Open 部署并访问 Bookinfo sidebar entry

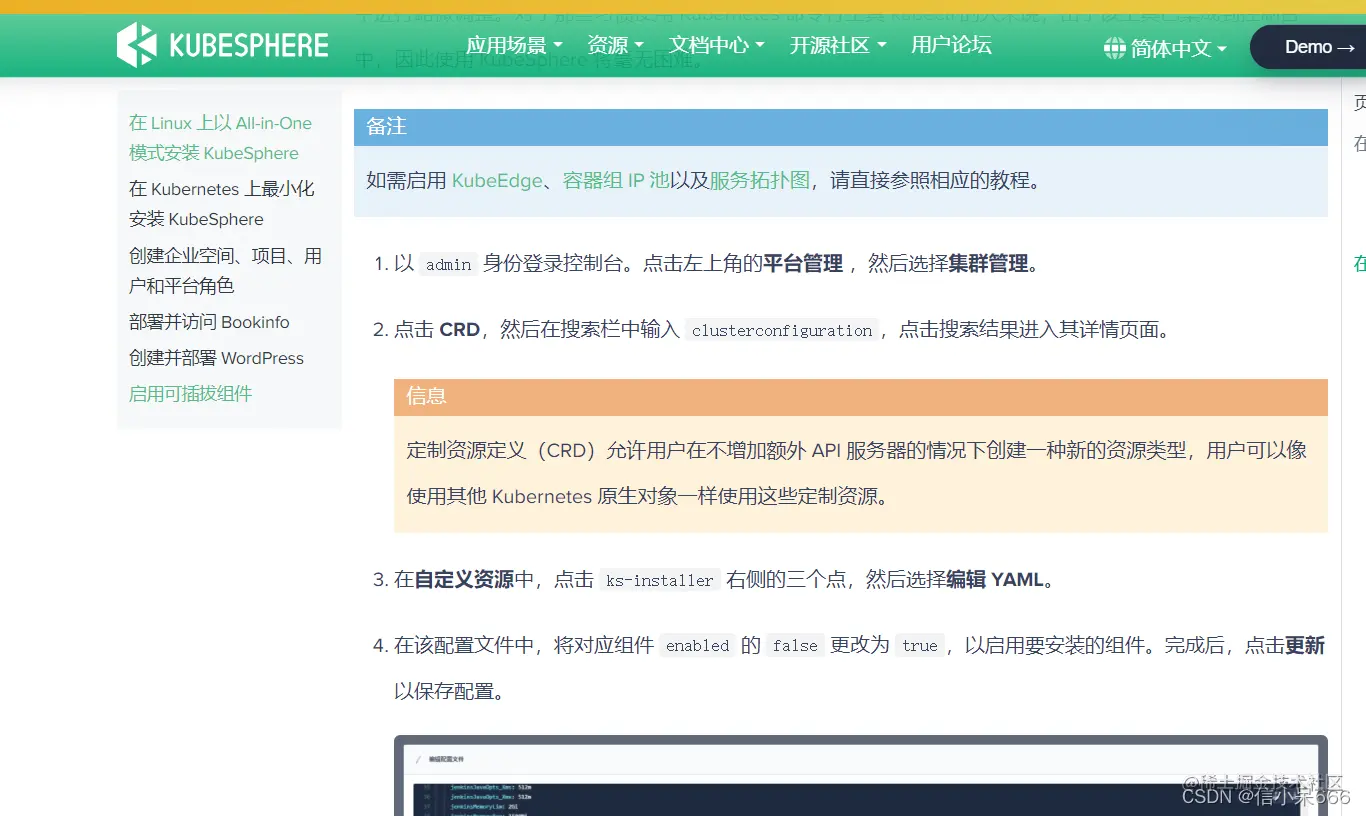[210, 321]
